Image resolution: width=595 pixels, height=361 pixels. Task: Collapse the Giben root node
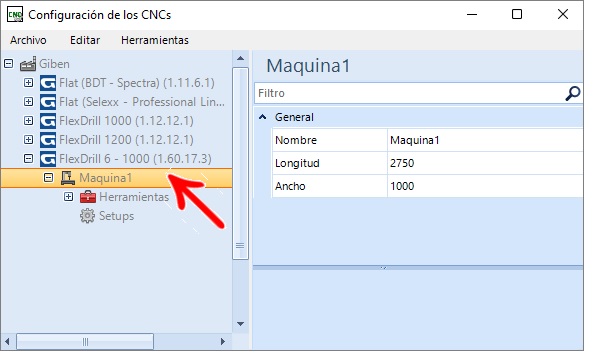click(9, 63)
